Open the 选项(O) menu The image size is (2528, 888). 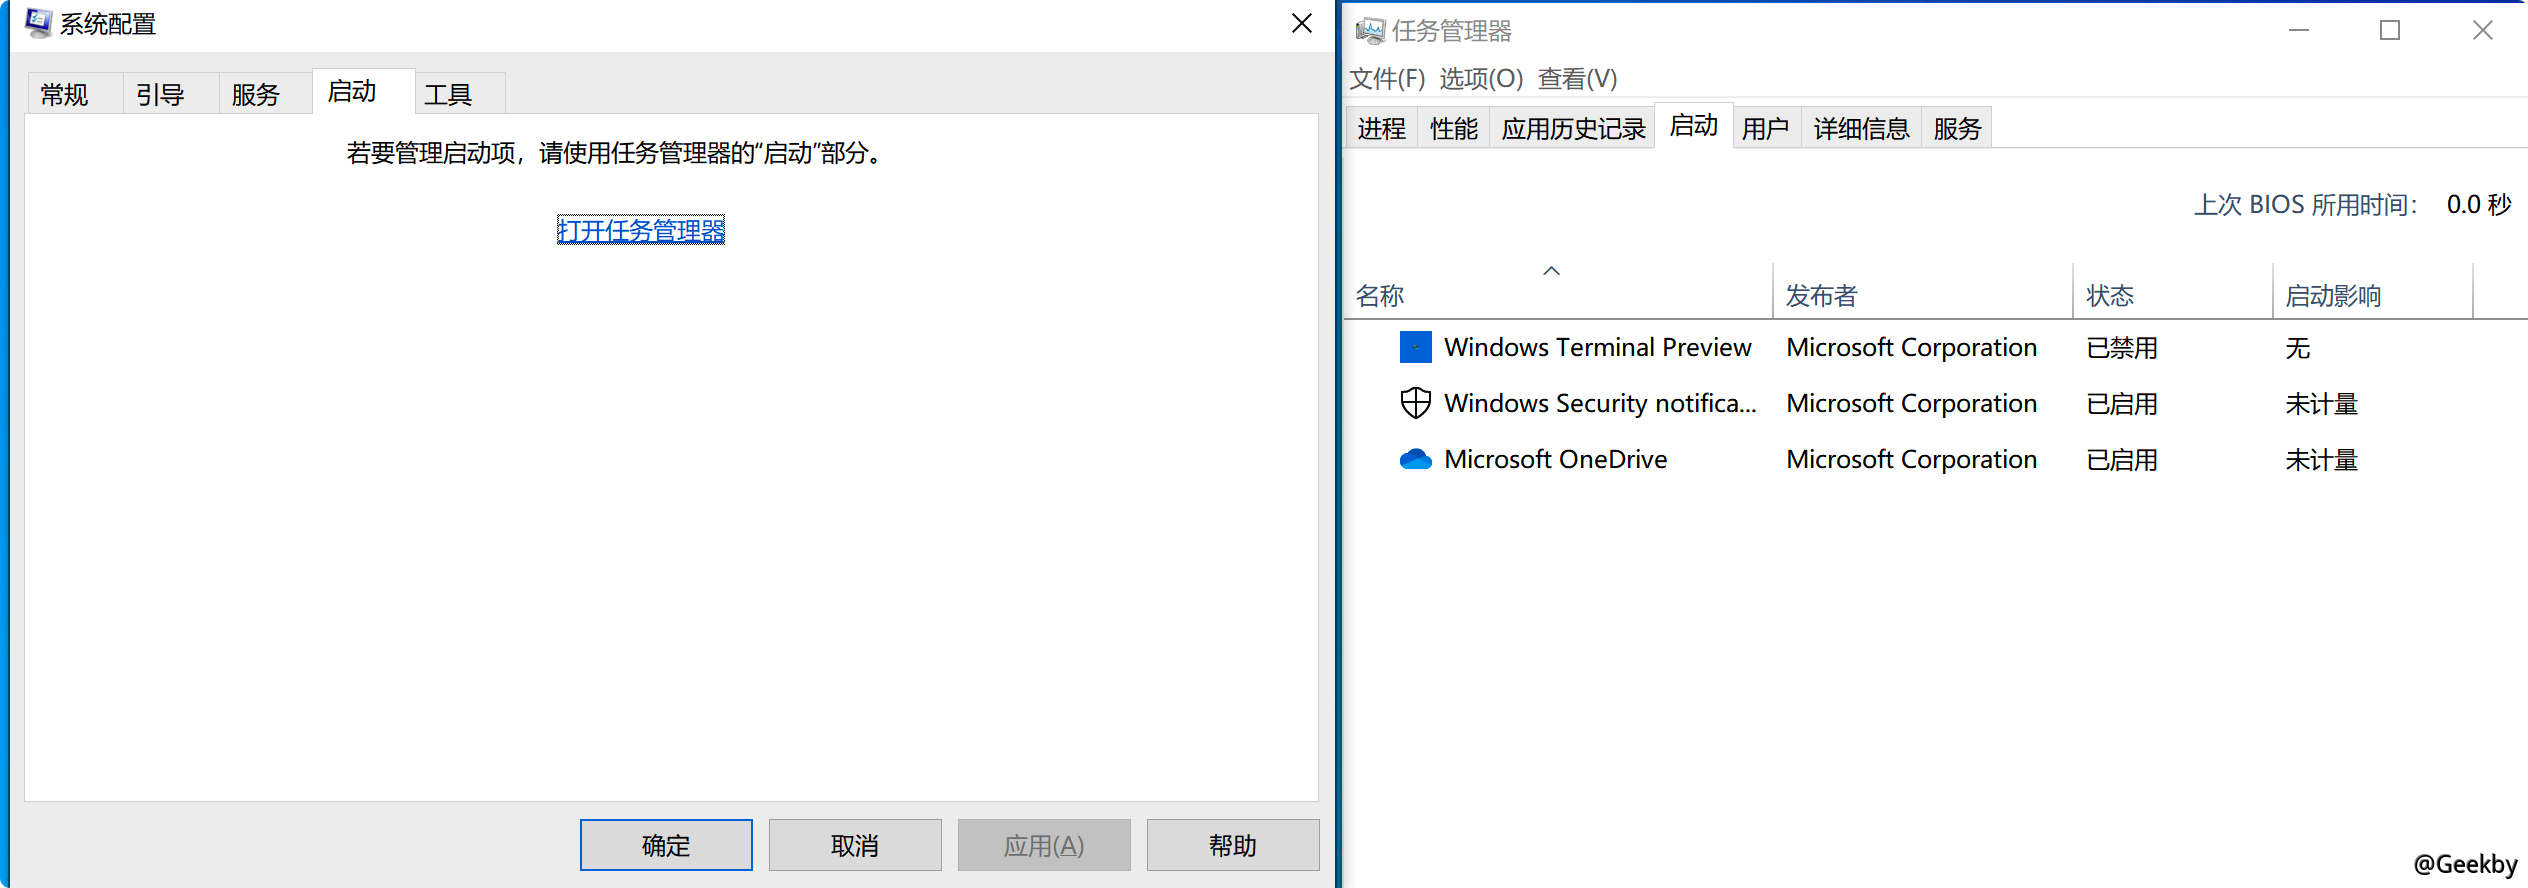click(x=1481, y=78)
